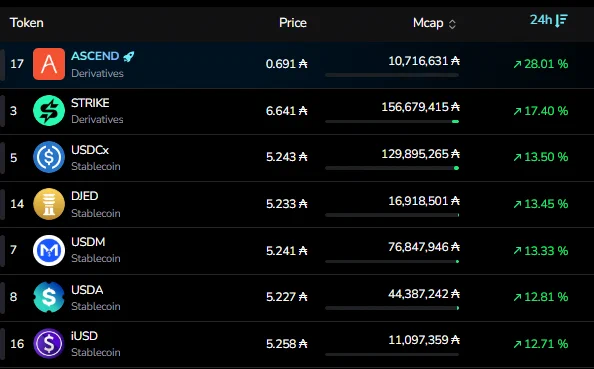This screenshot has width=594, height=369.
Task: Click the ASCEND price 0.691 ₳
Action: pyautogui.click(x=286, y=64)
